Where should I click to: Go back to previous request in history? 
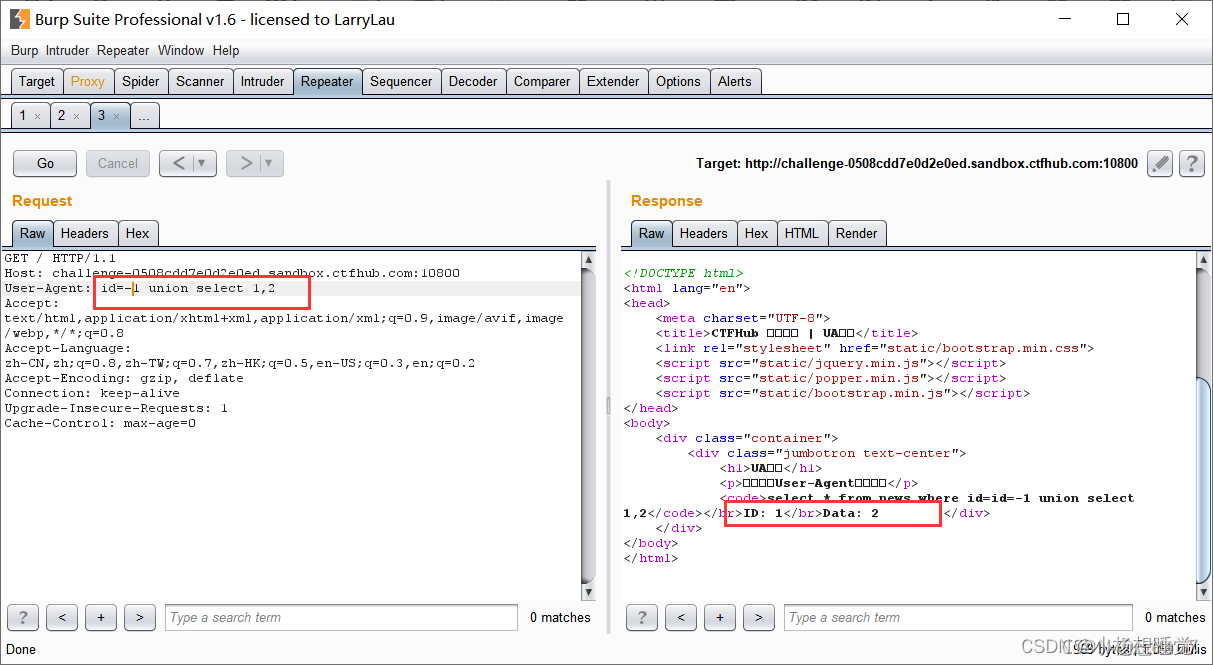coord(178,163)
